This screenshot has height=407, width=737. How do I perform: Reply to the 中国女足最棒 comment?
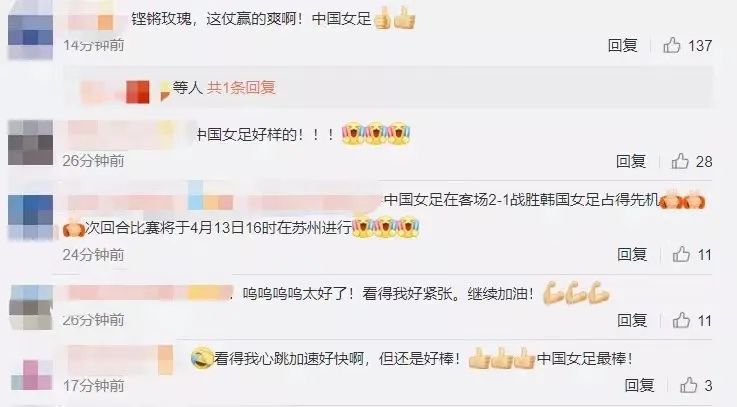pyautogui.click(x=639, y=385)
